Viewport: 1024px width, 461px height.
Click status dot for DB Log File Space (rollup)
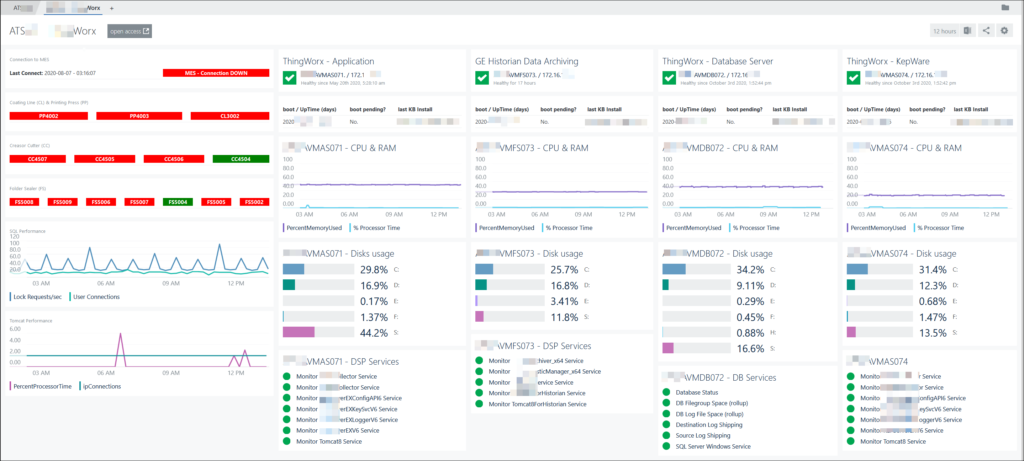[x=666, y=414]
